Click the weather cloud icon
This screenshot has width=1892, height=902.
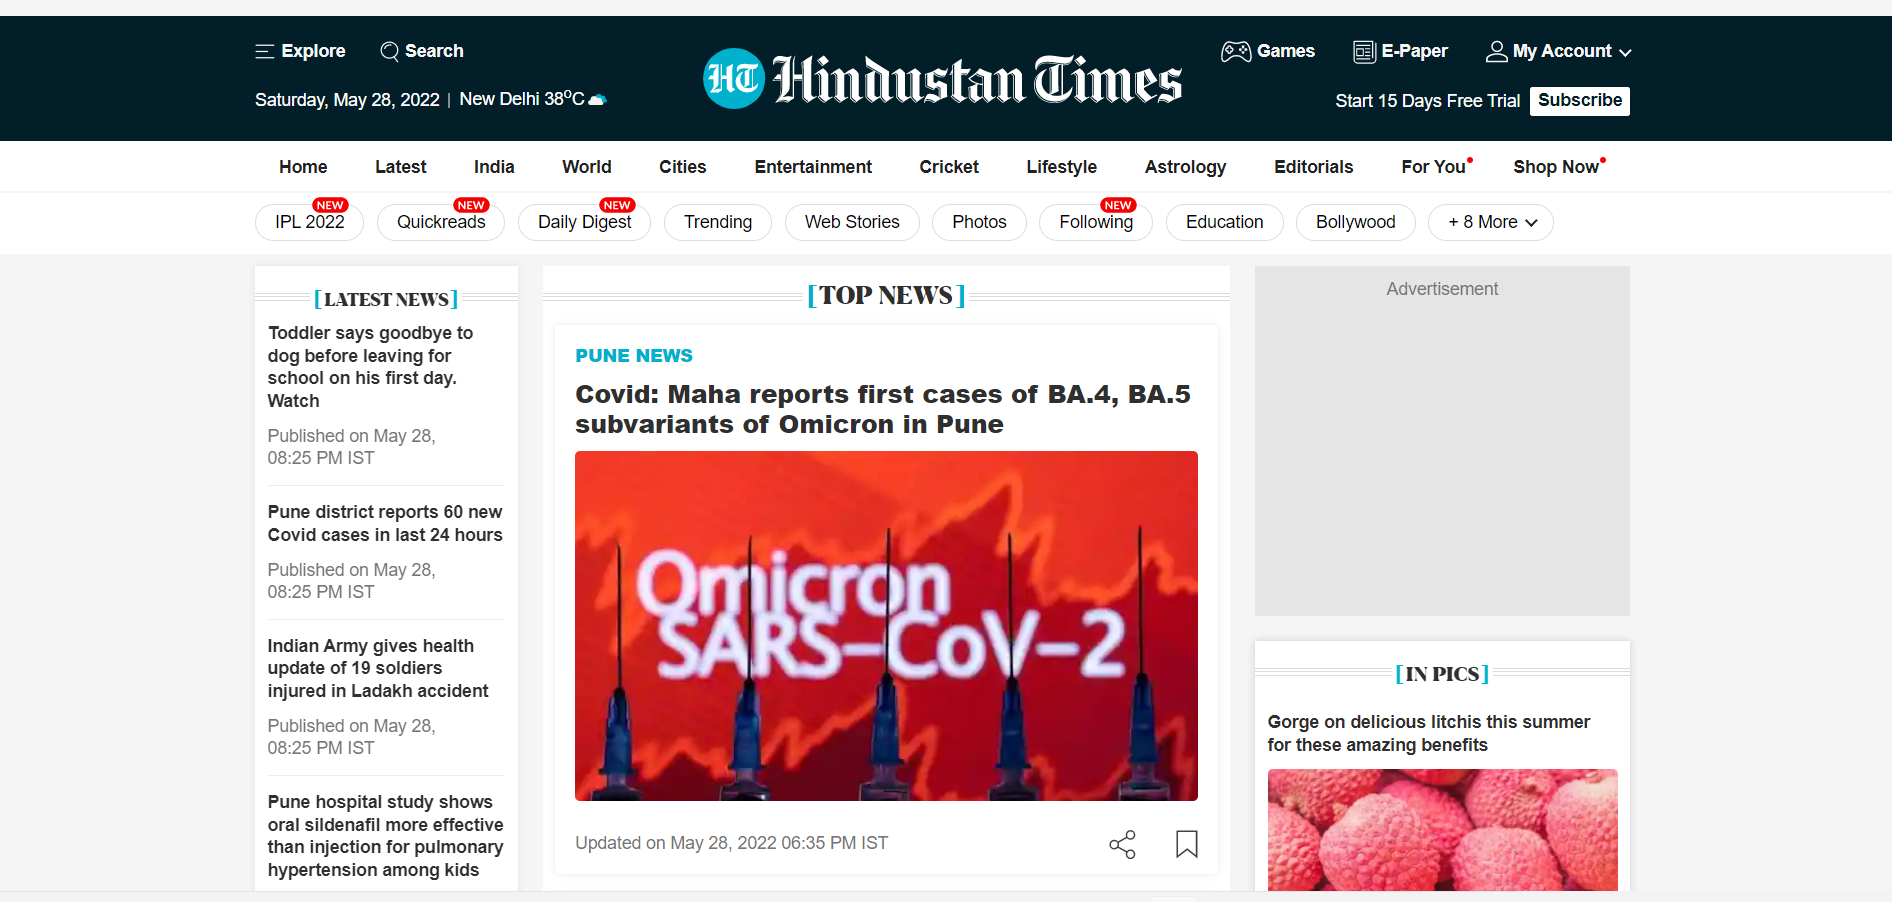click(x=597, y=99)
